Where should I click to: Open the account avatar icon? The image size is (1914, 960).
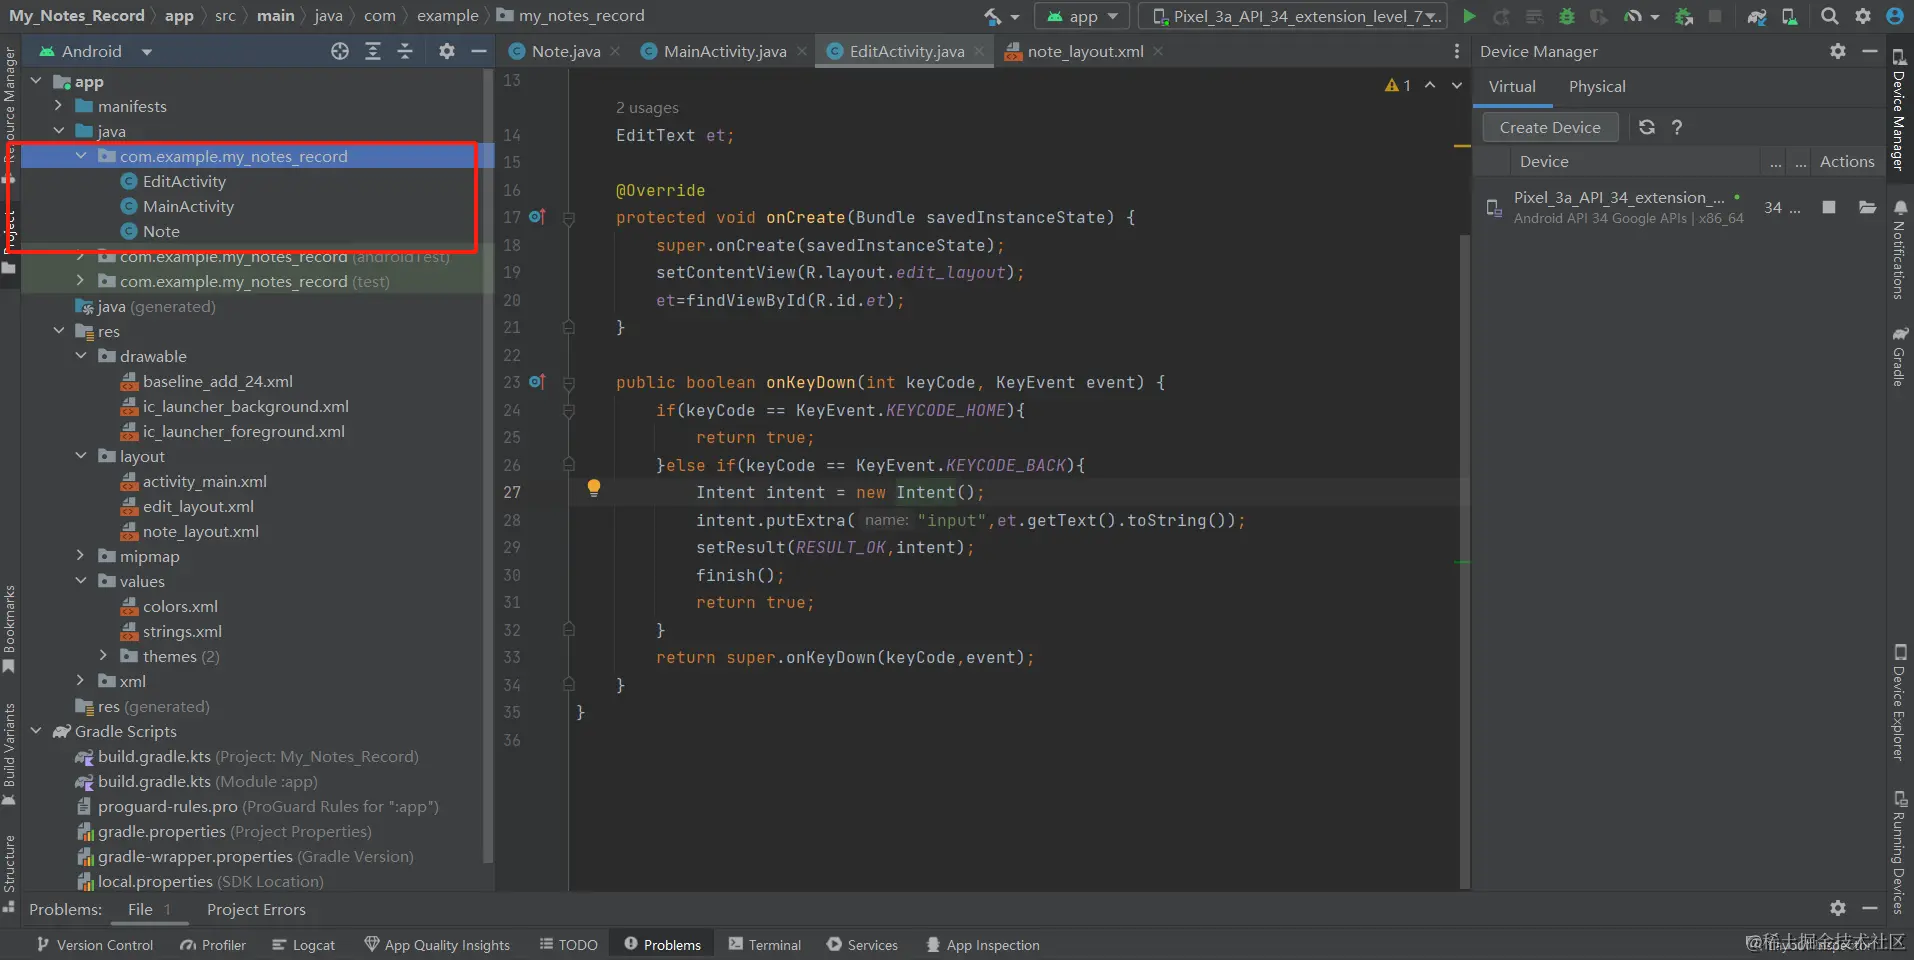coord(1894,16)
